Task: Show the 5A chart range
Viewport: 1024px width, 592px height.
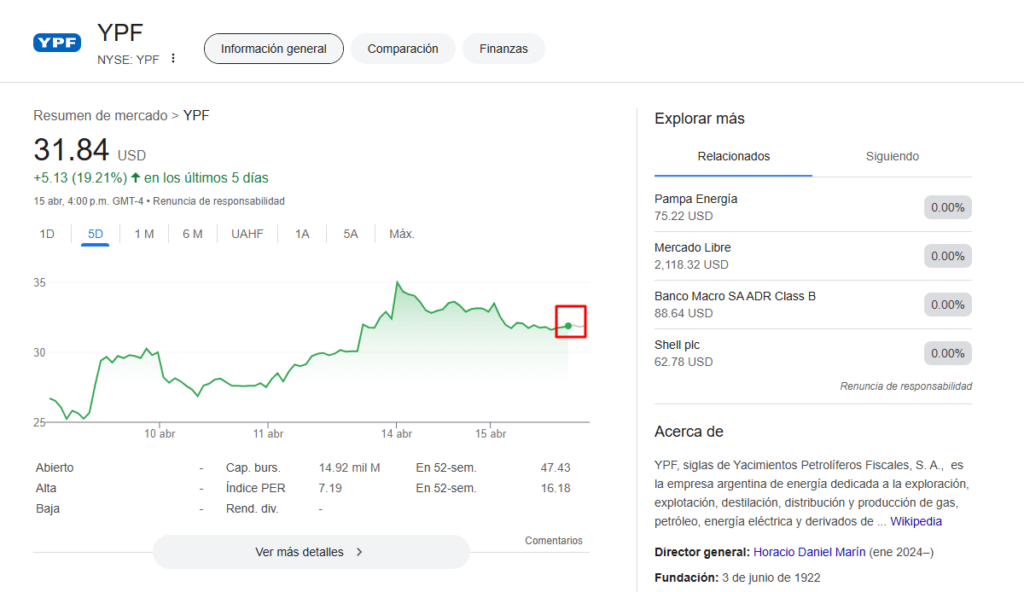Action: point(351,234)
